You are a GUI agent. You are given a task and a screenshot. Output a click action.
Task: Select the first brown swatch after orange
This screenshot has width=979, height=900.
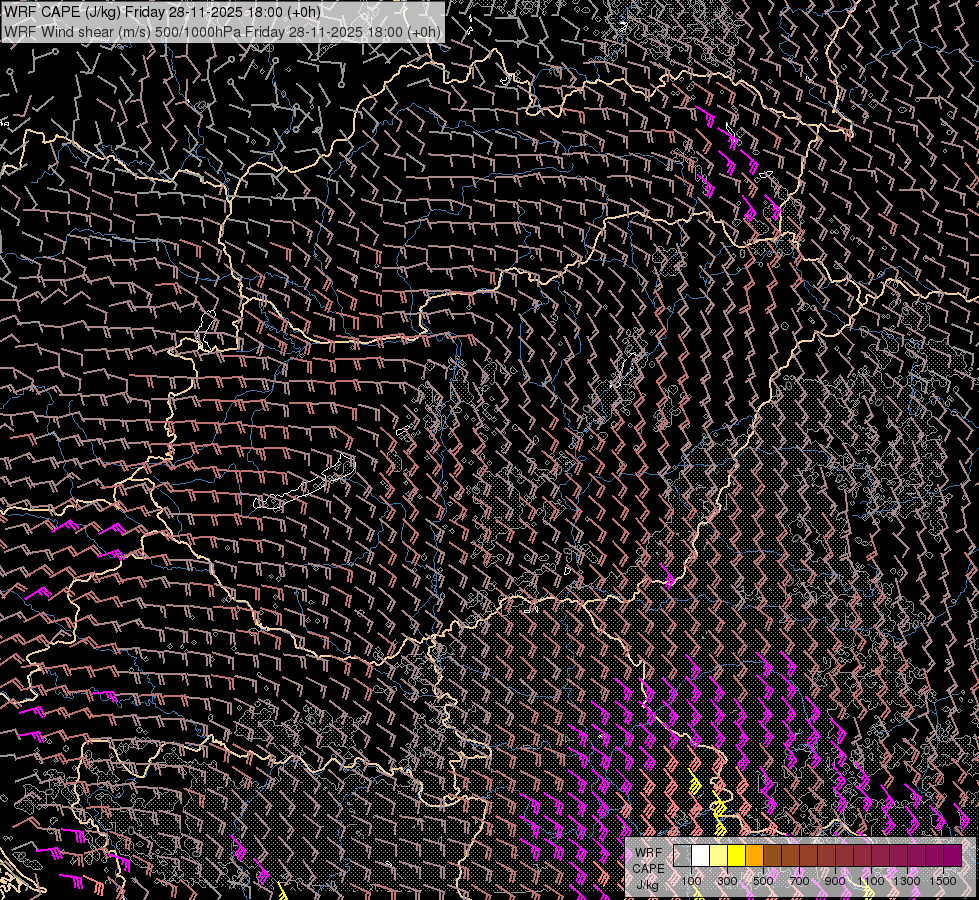pyautogui.click(x=772, y=856)
